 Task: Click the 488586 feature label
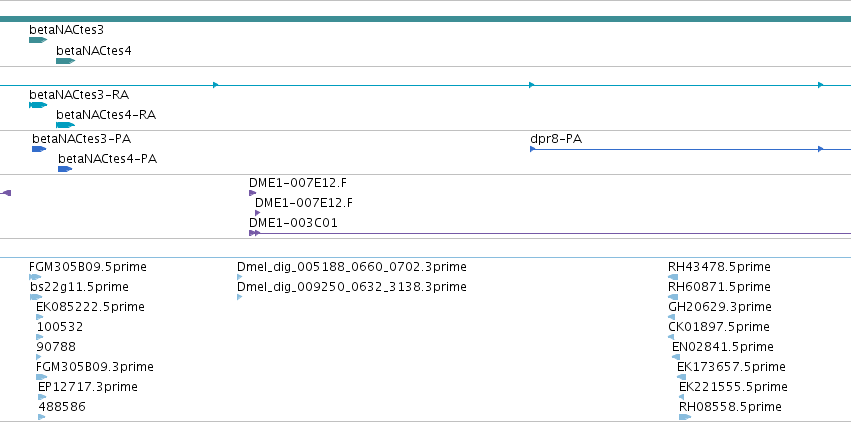62,407
